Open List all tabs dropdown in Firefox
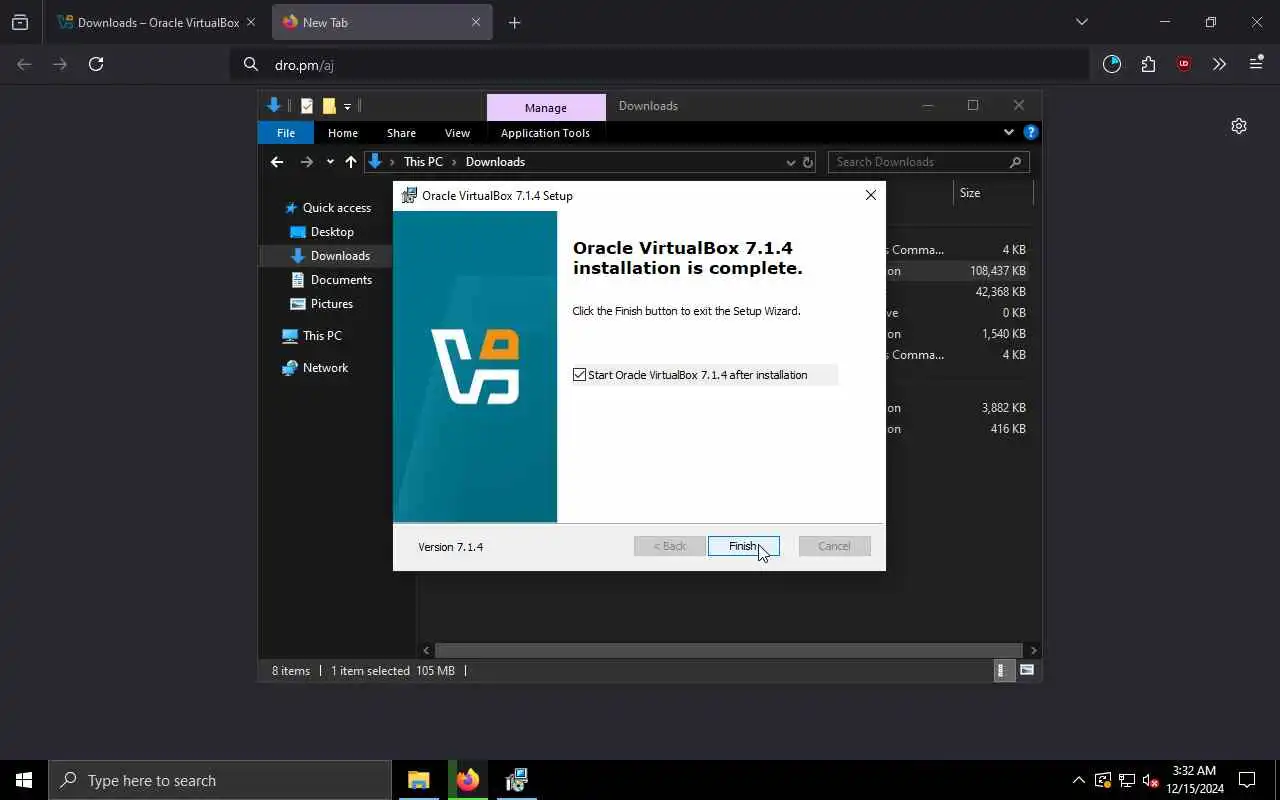 pos(1081,22)
